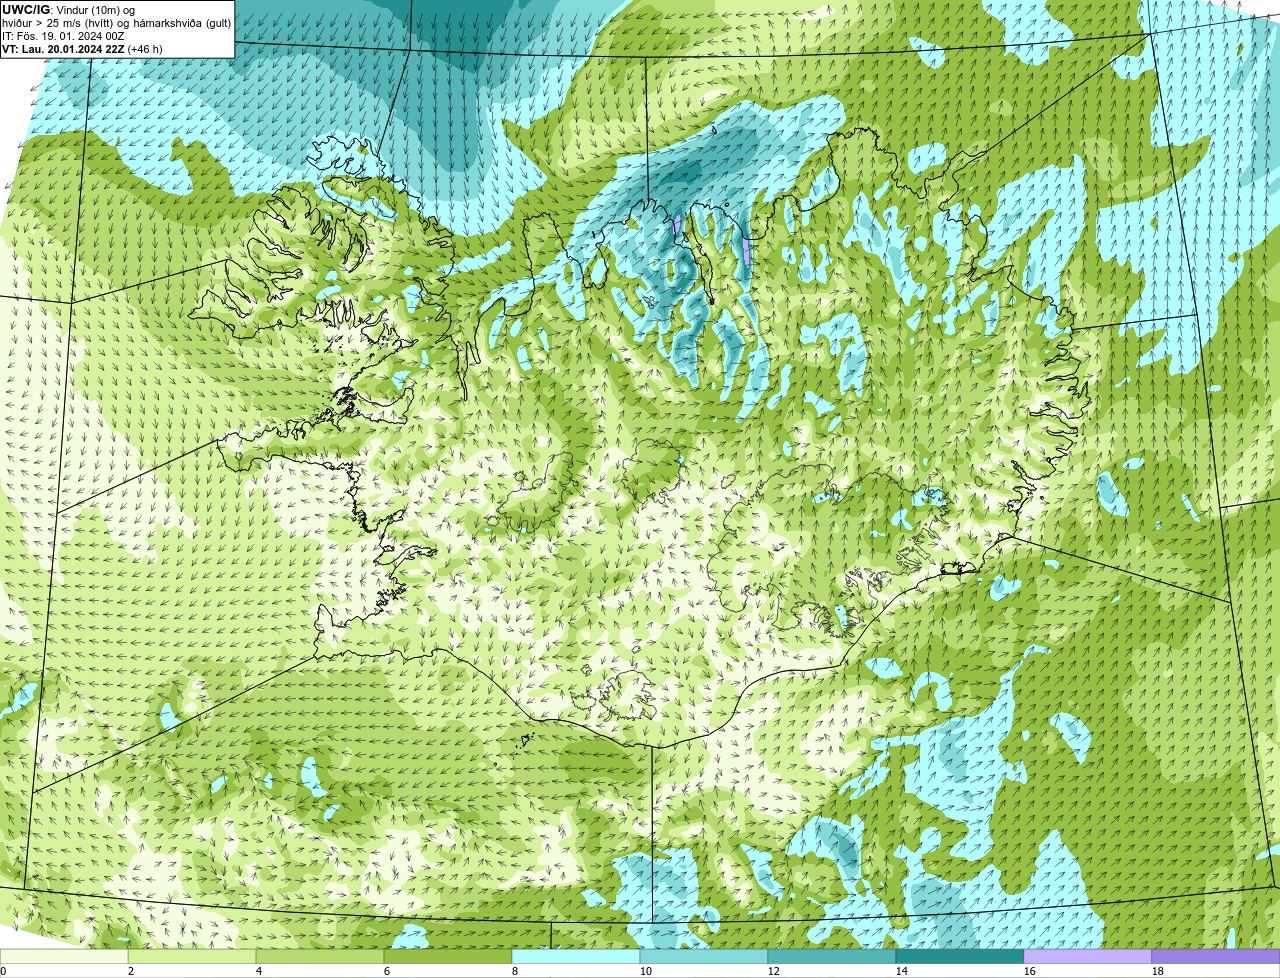
Task: Click the 8–10 m/s light cyan swatch
Action: 576,957
